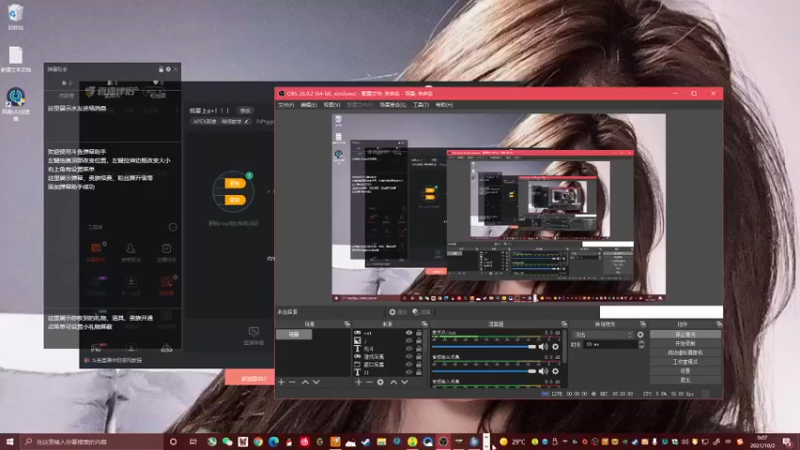Pop out the 转场特效 dock panel
Viewport: 800px width, 450px height.
(643, 324)
